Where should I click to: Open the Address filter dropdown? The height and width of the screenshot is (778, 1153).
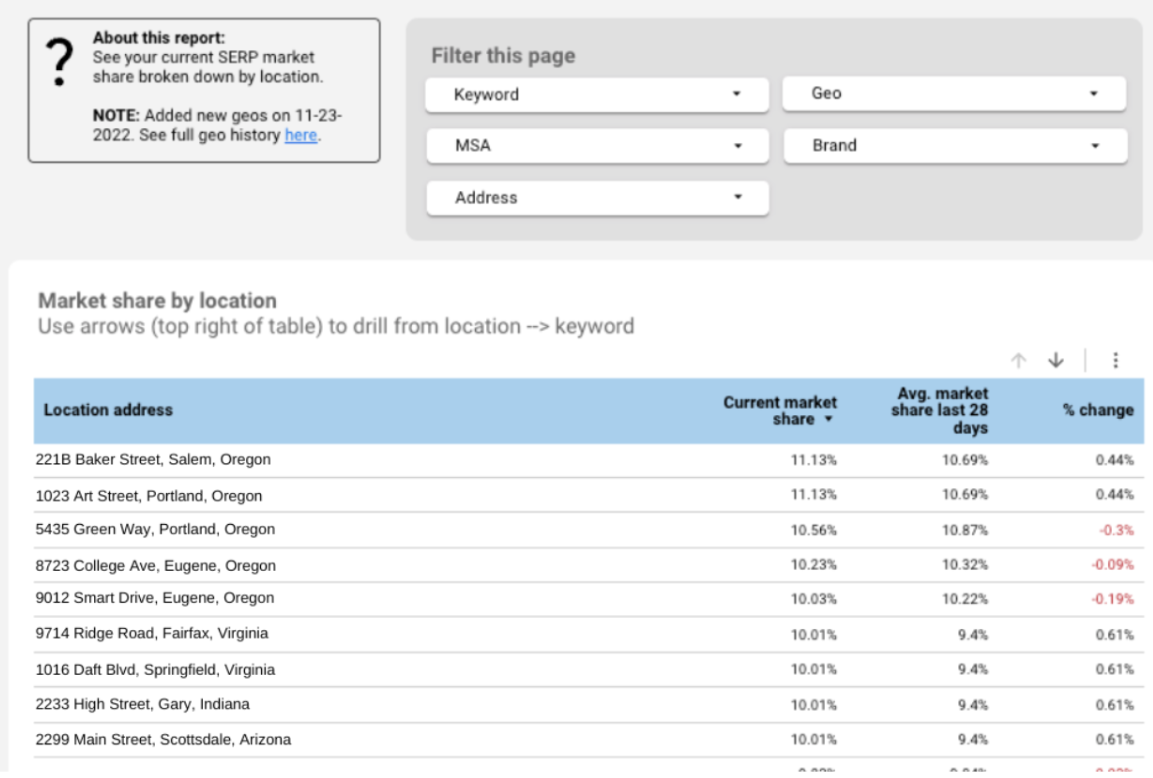(595, 197)
